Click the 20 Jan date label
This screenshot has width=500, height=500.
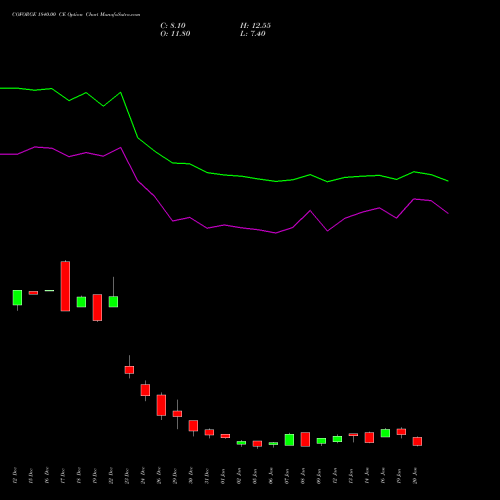point(414,476)
